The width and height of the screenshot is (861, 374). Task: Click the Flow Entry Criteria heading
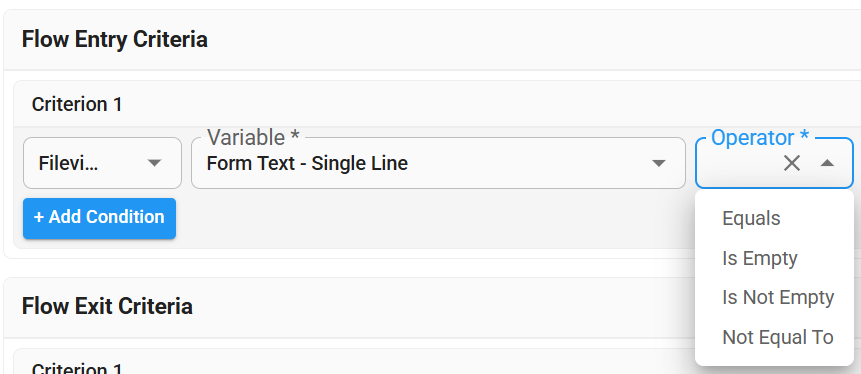tap(115, 40)
